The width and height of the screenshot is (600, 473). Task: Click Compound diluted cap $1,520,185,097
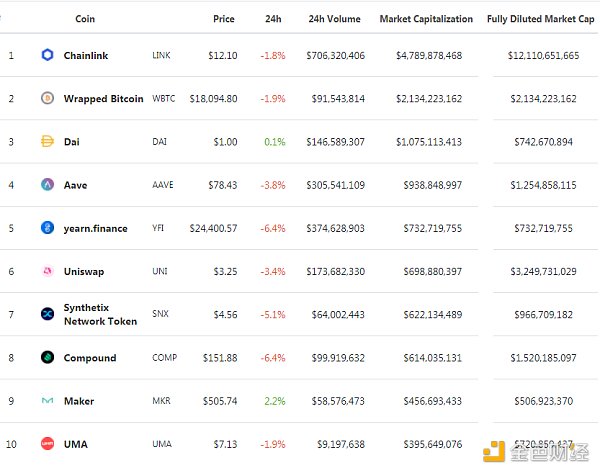(543, 358)
